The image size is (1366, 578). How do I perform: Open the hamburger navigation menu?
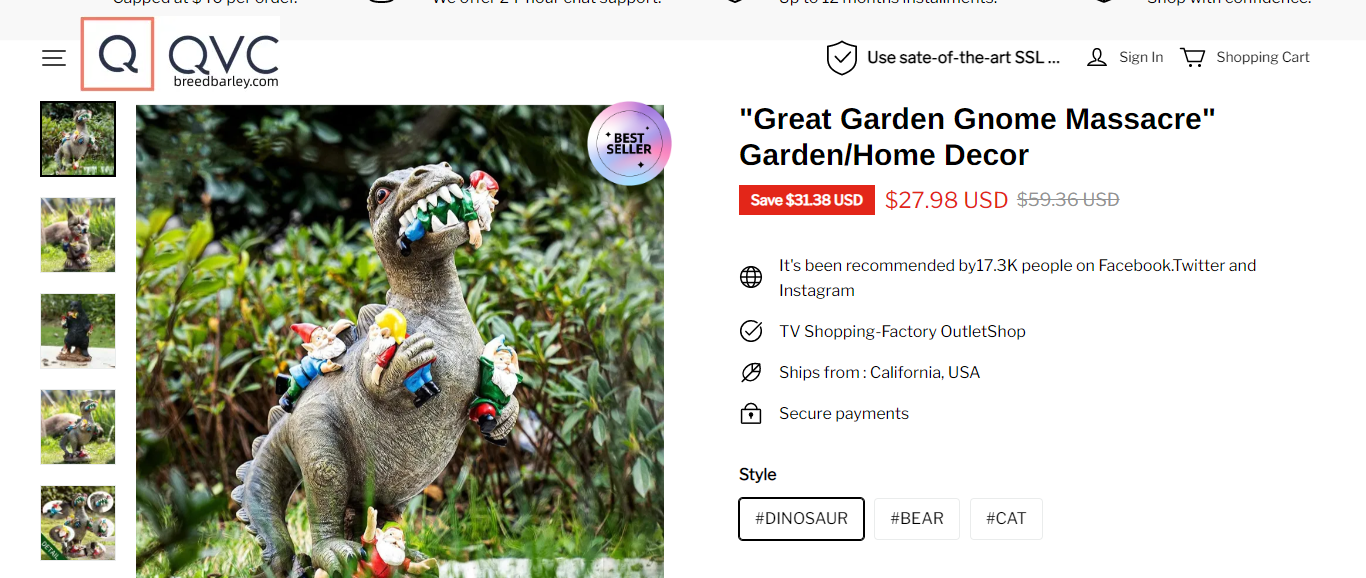[54, 58]
